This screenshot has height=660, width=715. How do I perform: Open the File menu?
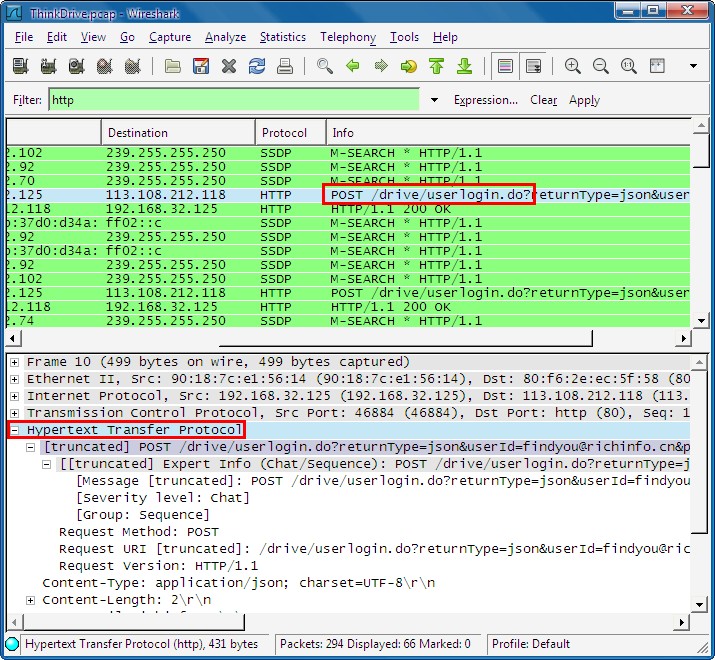tap(24, 37)
